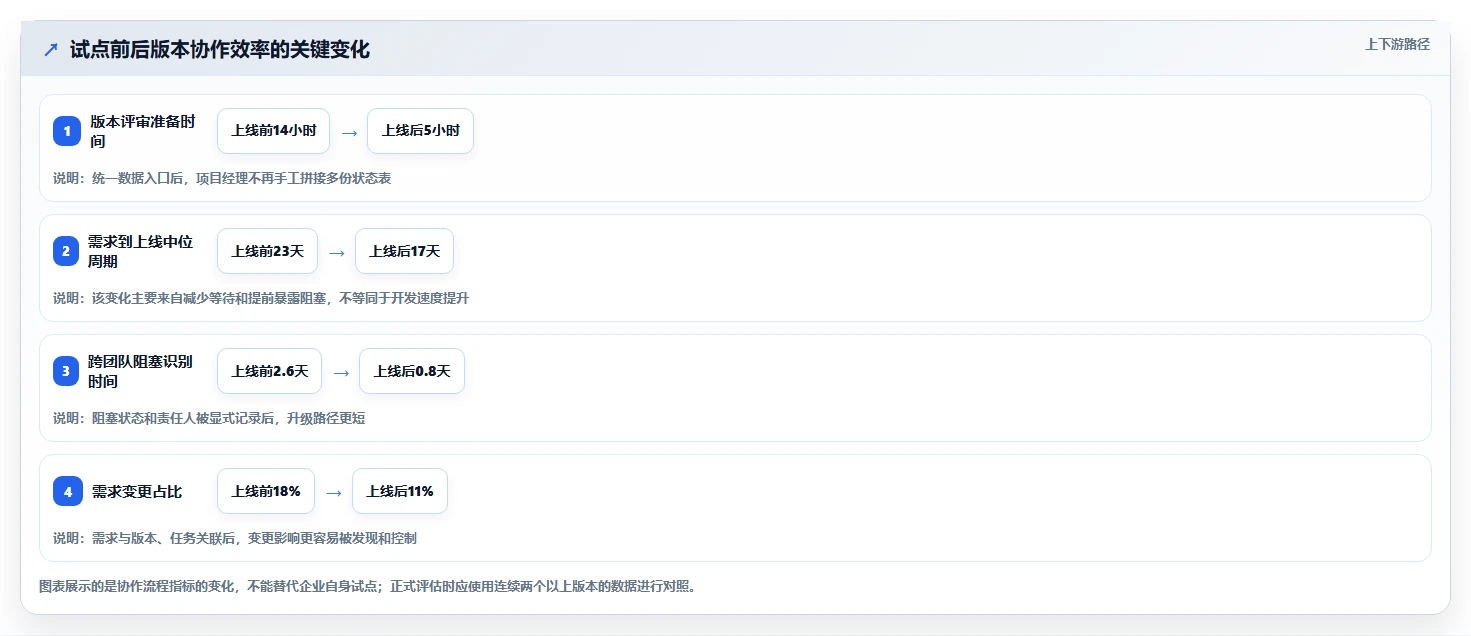This screenshot has height=636, width=1471.
Task: Click the arrow between 23天 and 17天
Action: tap(337, 252)
